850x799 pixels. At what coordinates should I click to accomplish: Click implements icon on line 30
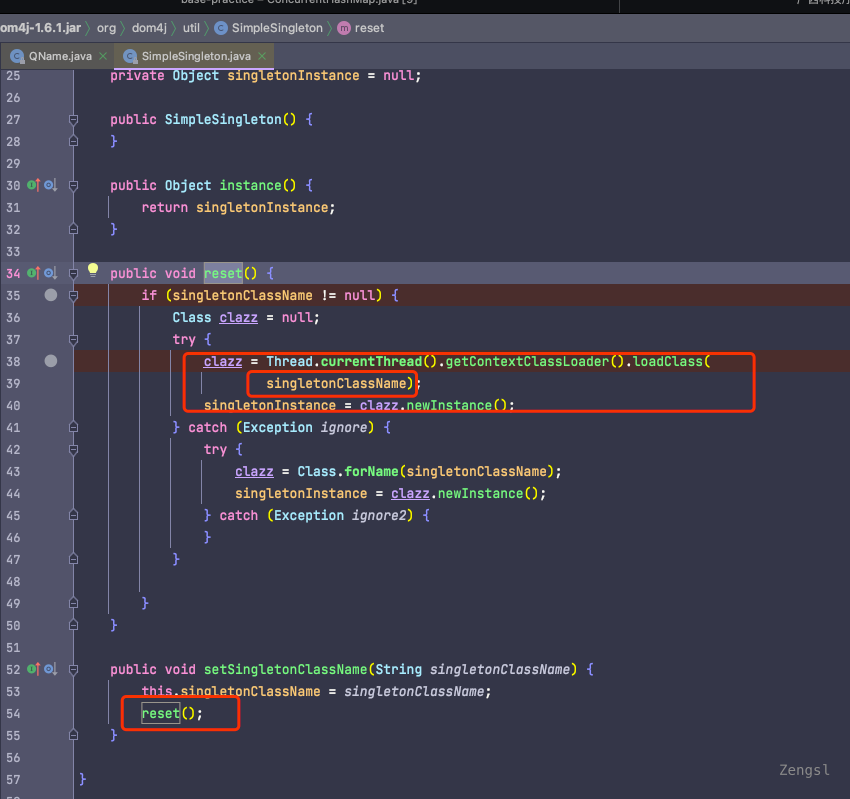(32, 185)
